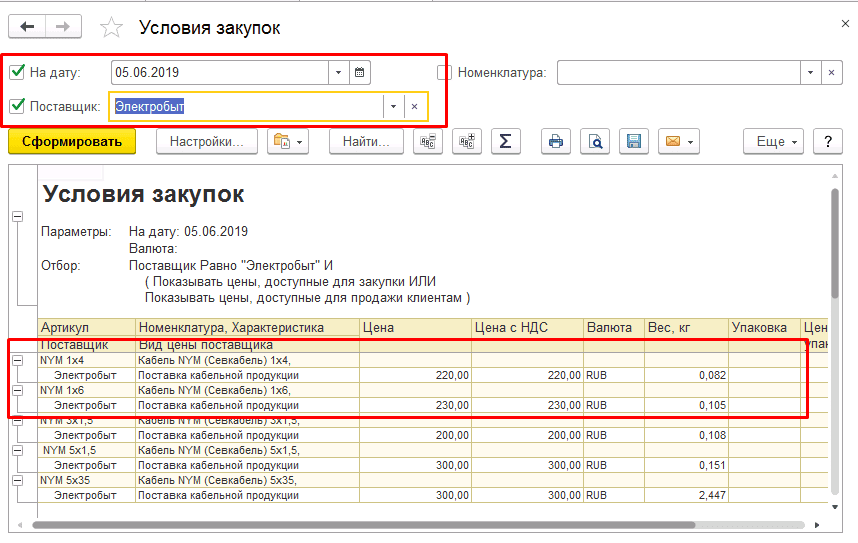The width and height of the screenshot is (858, 543).
Task: Click the back navigation arrow
Action: pos(27,27)
